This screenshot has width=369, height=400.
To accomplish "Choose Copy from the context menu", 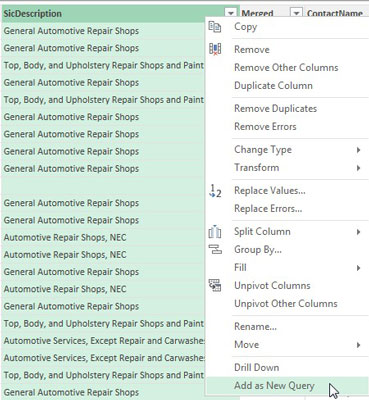I will point(287,27).
